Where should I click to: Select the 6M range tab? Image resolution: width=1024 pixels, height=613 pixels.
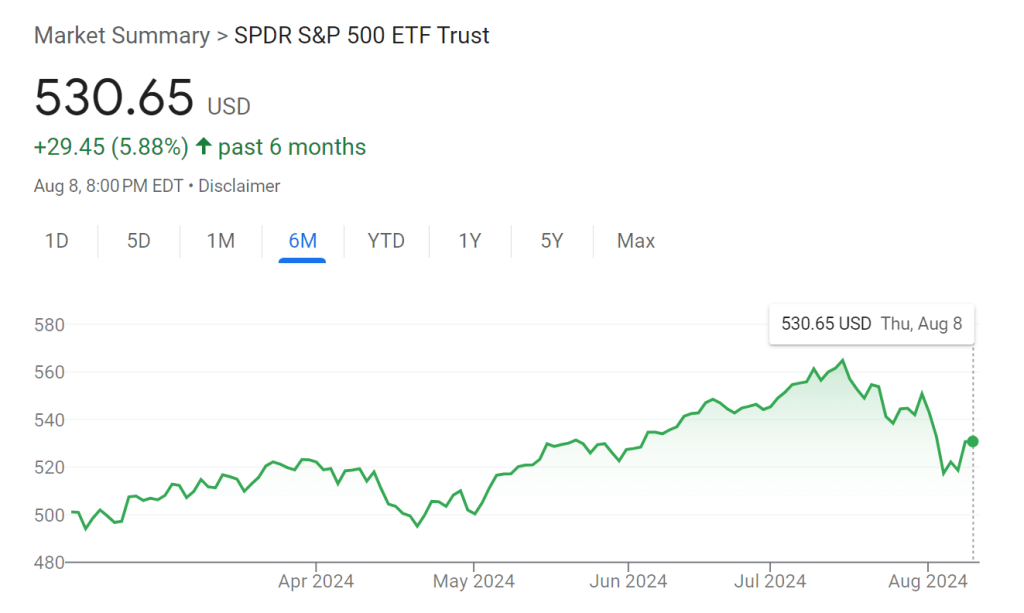302,241
